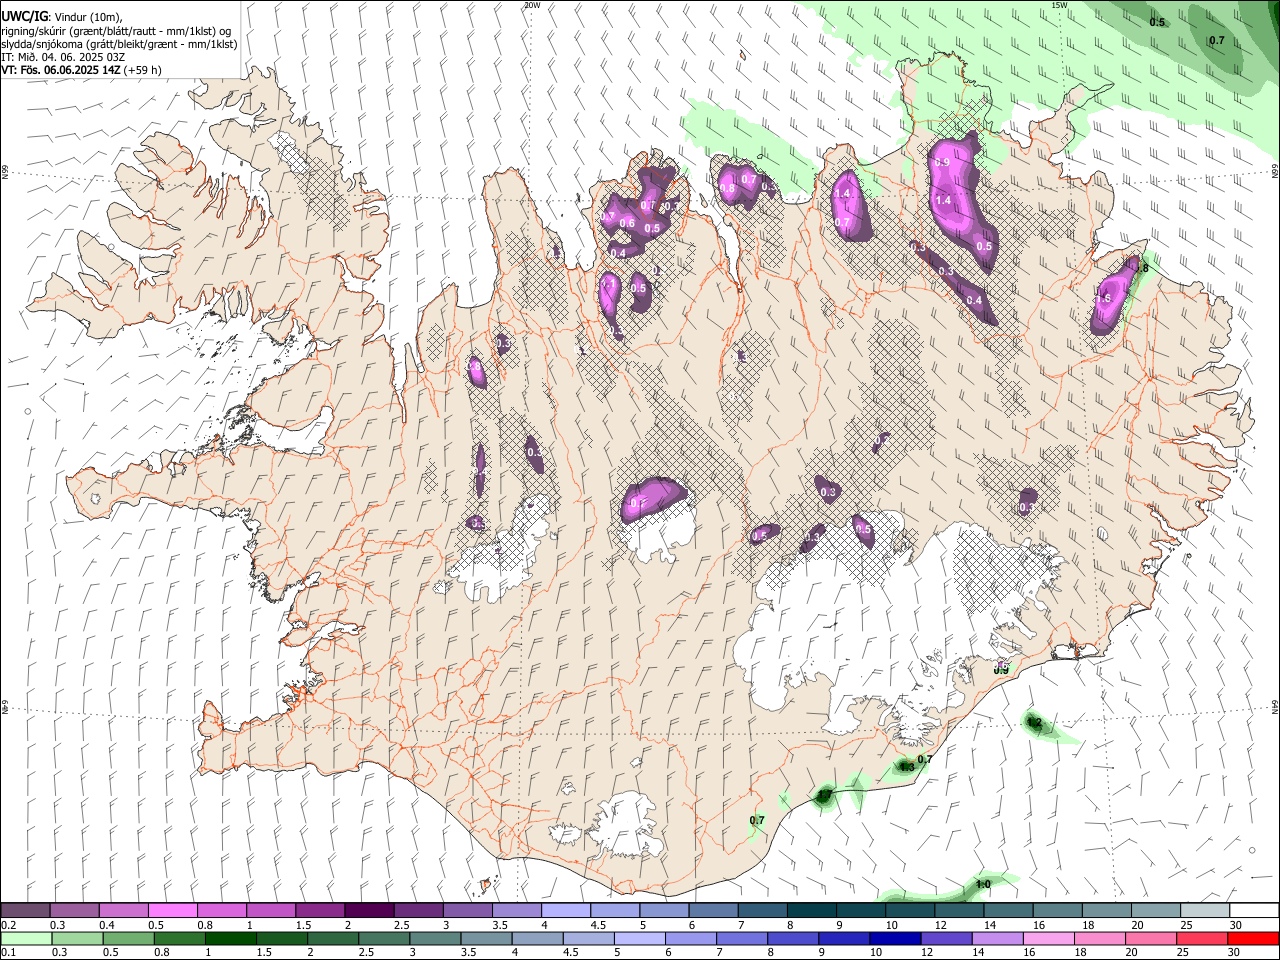
Task: Click the 'IT: Mið. 04. 06. 2025 03Z' line
Action: [63, 57]
